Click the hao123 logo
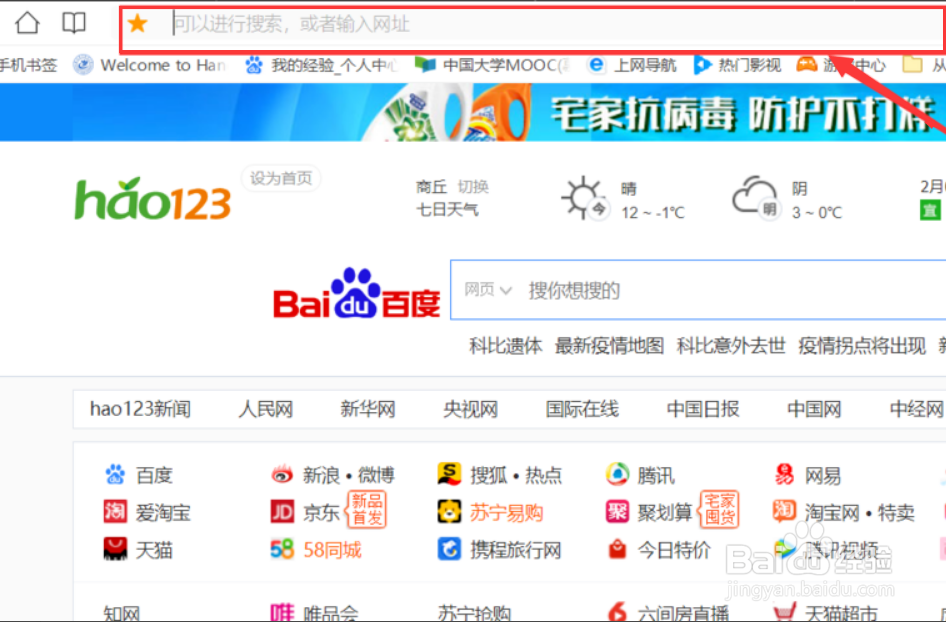 (152, 199)
